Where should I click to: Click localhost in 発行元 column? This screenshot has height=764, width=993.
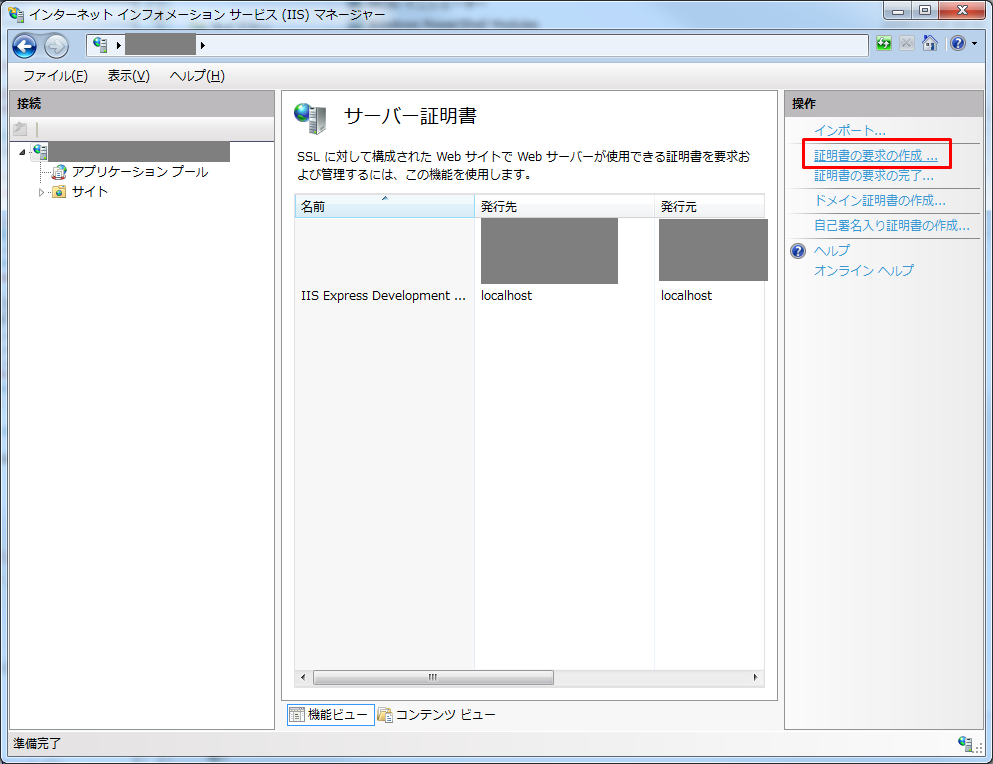click(x=686, y=296)
